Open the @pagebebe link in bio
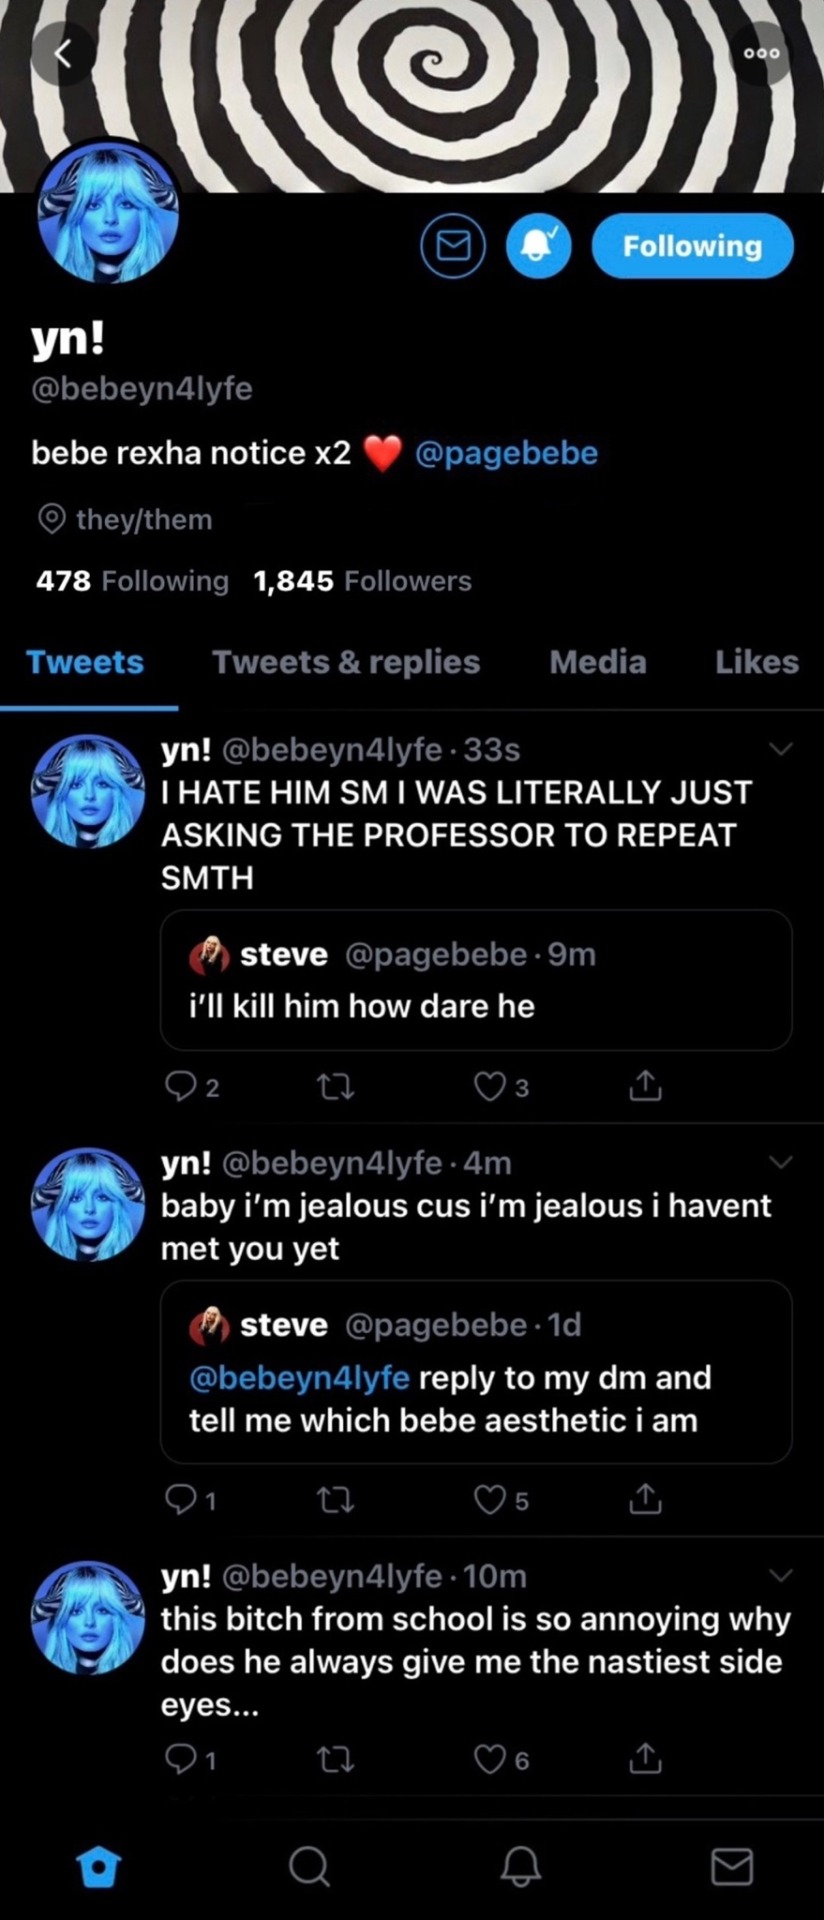Image resolution: width=824 pixels, height=1920 pixels. (x=506, y=453)
